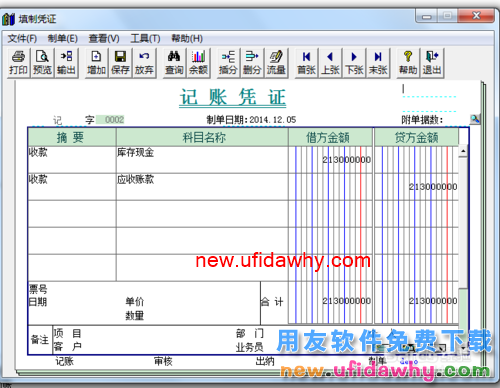Click the 记账凭证 voucher title
The image size is (500, 388).
[233, 98]
